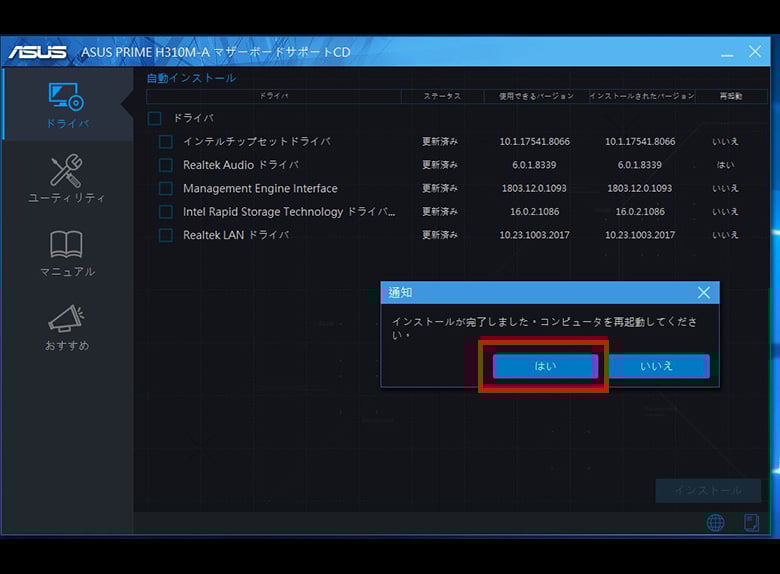Close the 通知 dialog

pos(703,293)
